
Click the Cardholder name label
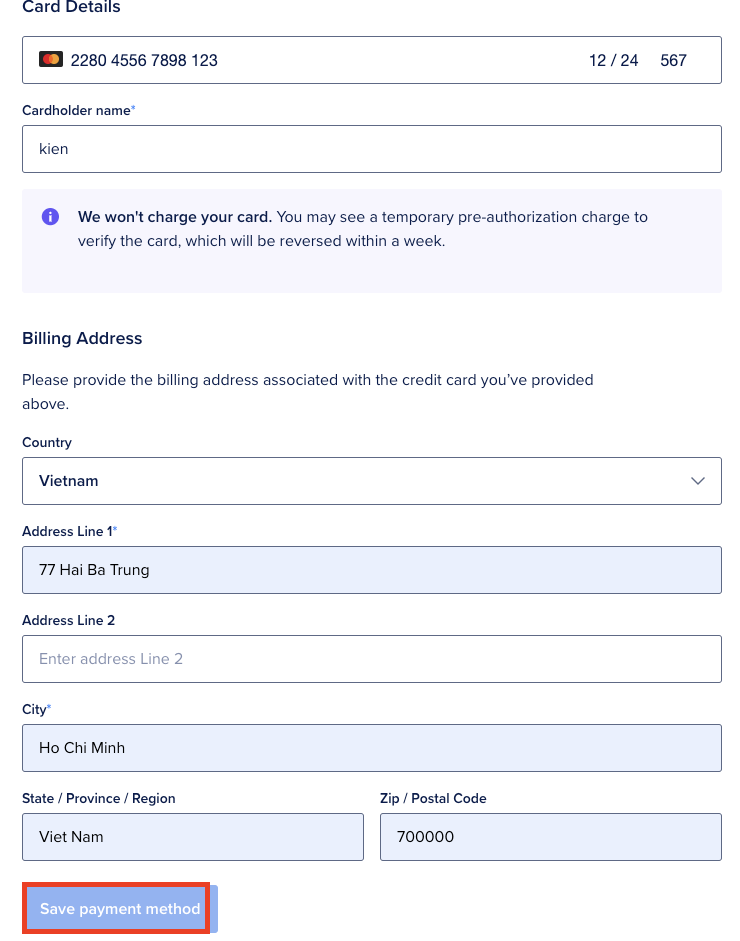click(76, 111)
